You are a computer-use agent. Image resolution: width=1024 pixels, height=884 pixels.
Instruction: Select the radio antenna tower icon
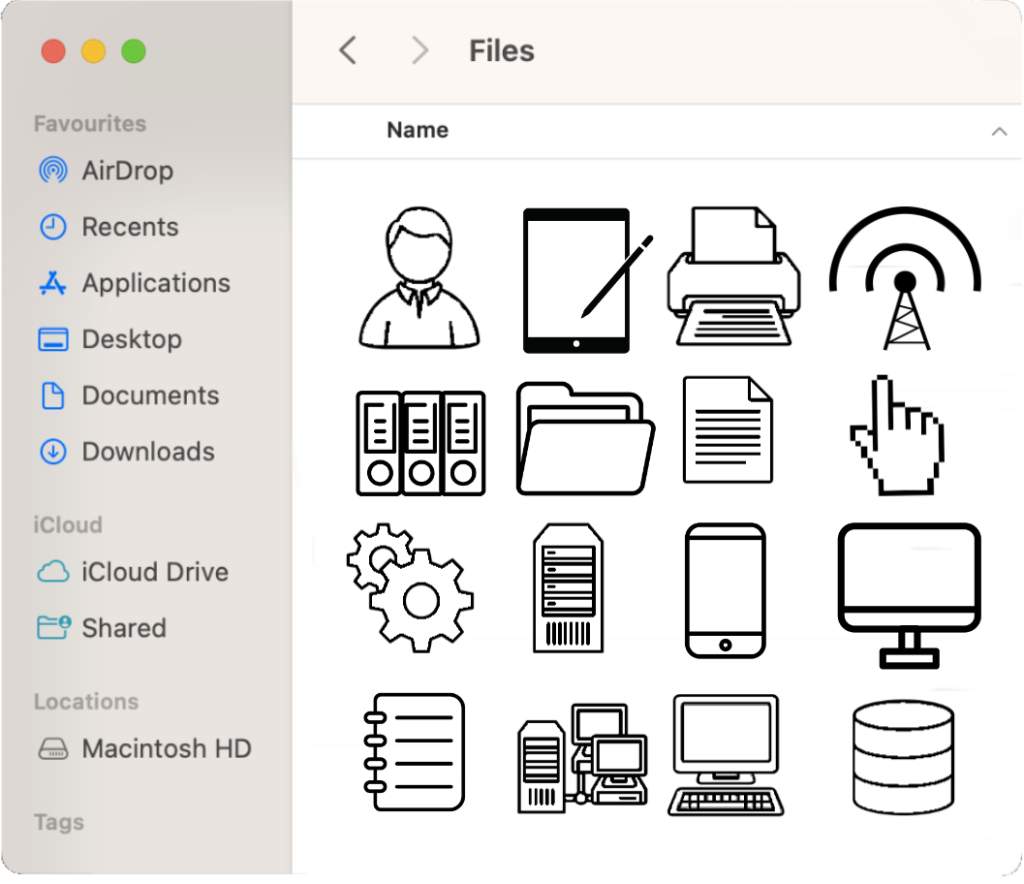(905, 278)
